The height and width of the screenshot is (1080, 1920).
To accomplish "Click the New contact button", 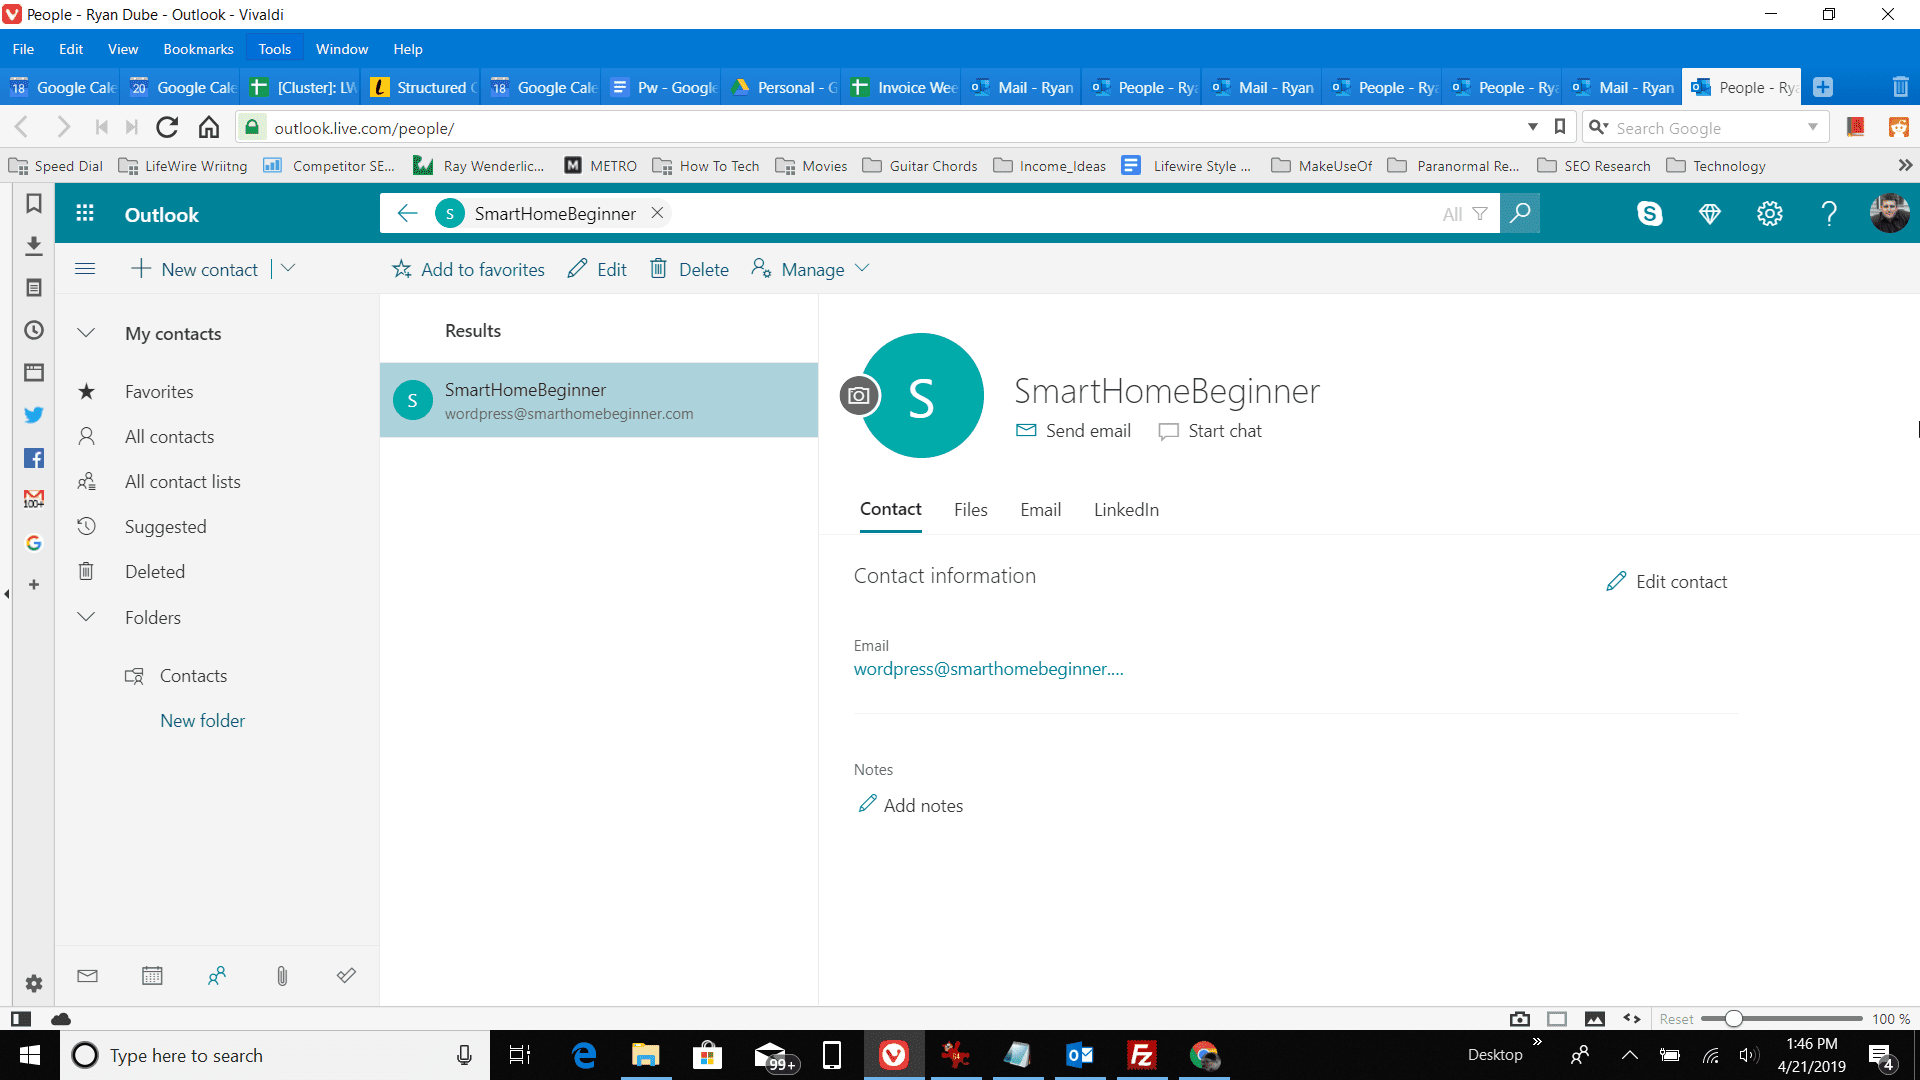I will point(195,269).
